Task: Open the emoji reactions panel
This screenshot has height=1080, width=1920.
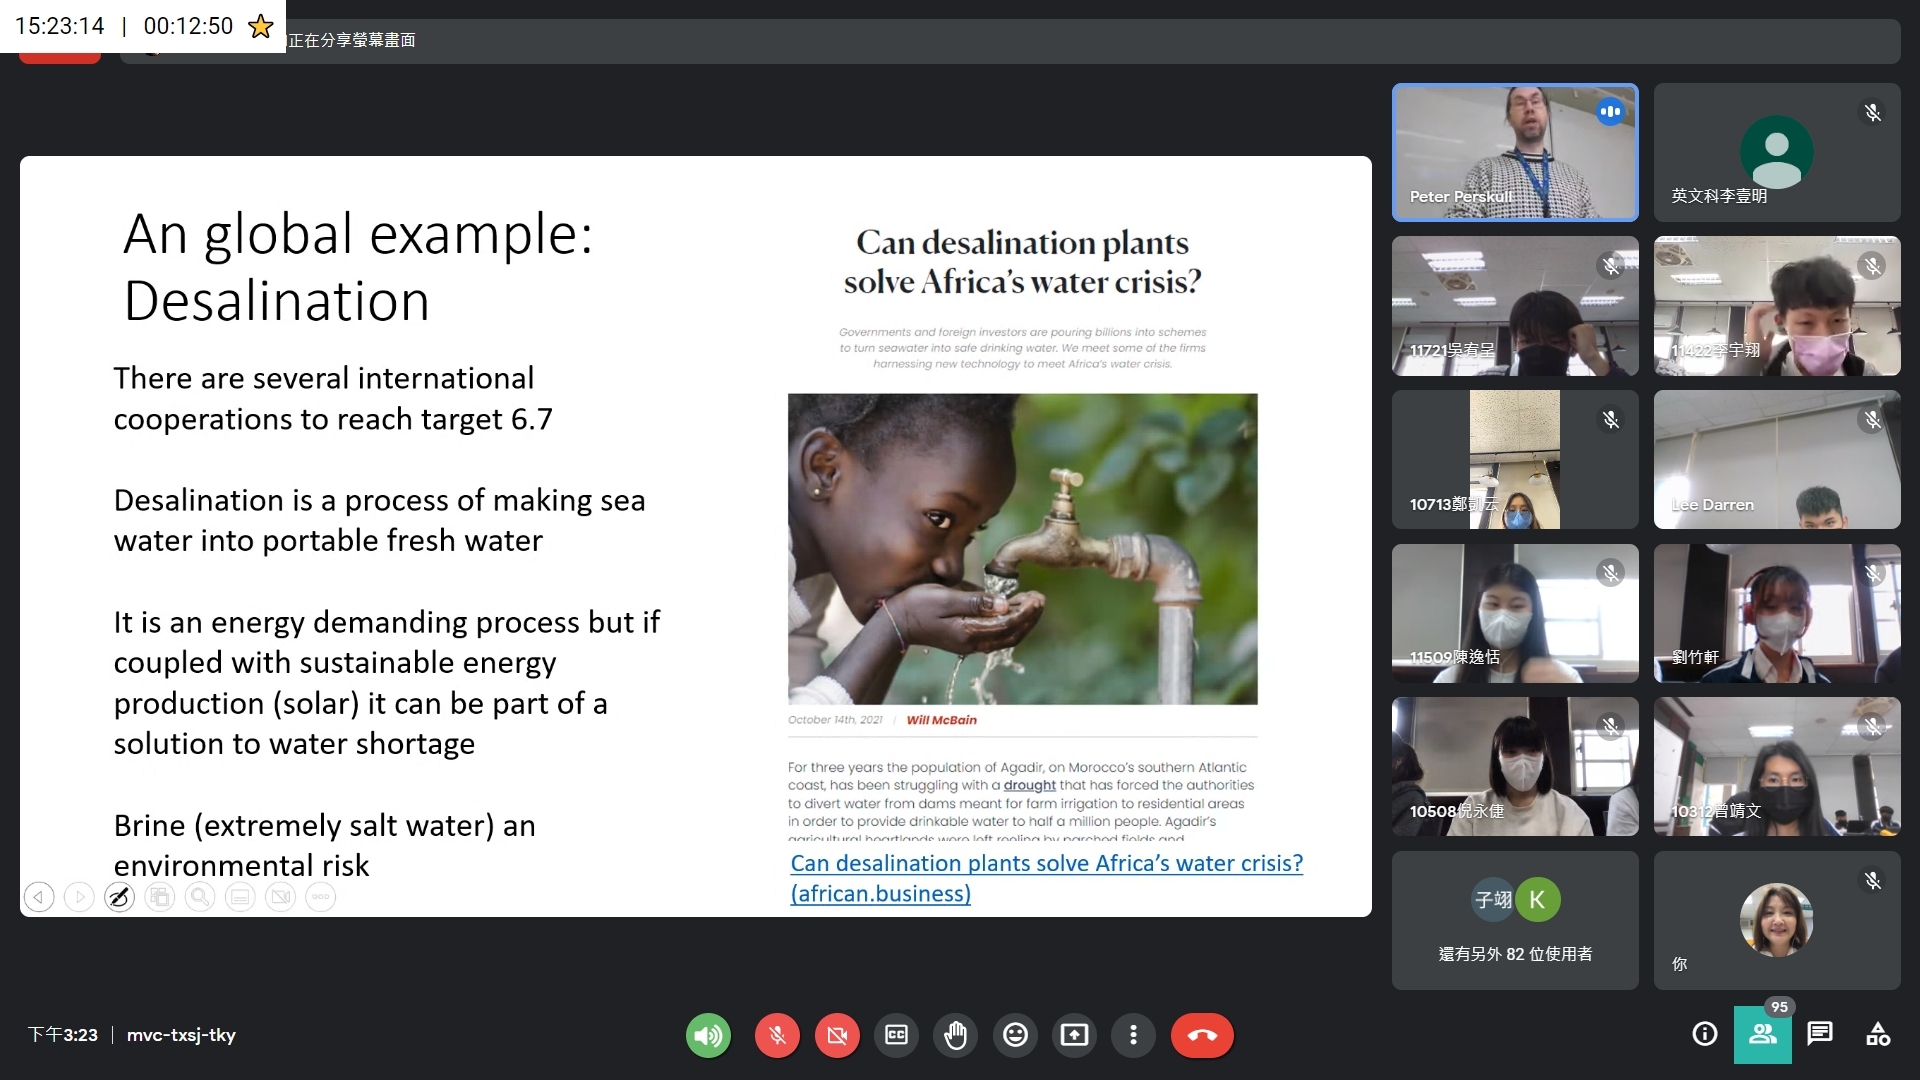Action: pos(1015,1035)
